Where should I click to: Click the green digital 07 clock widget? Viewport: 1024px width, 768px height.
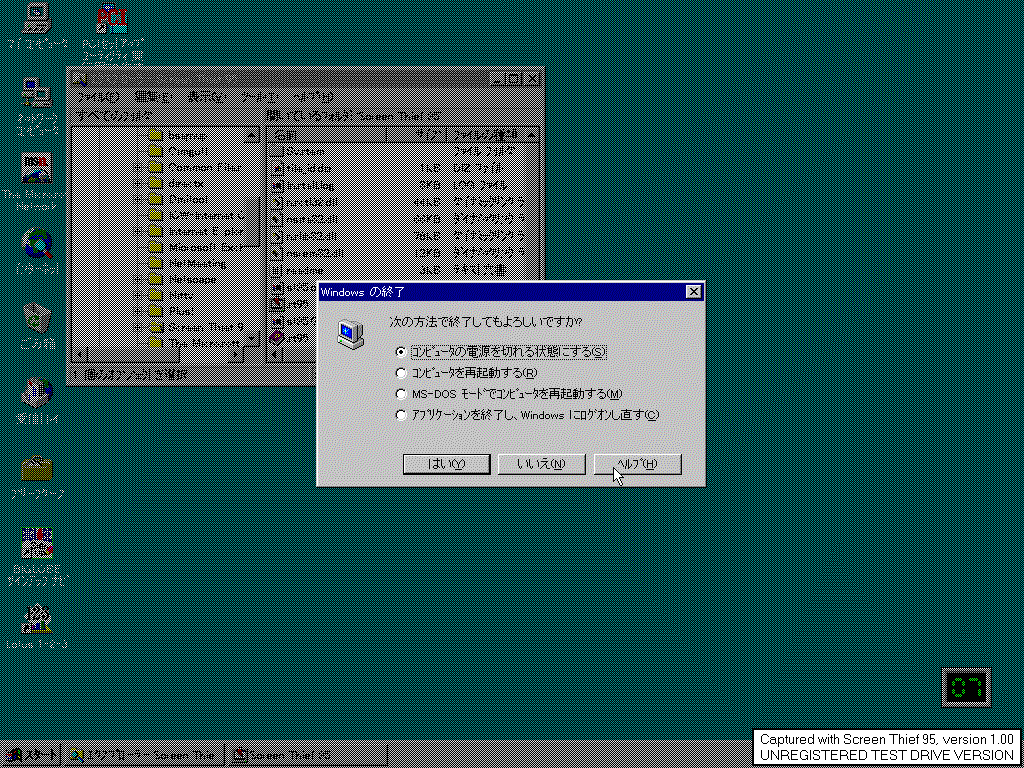(x=966, y=687)
